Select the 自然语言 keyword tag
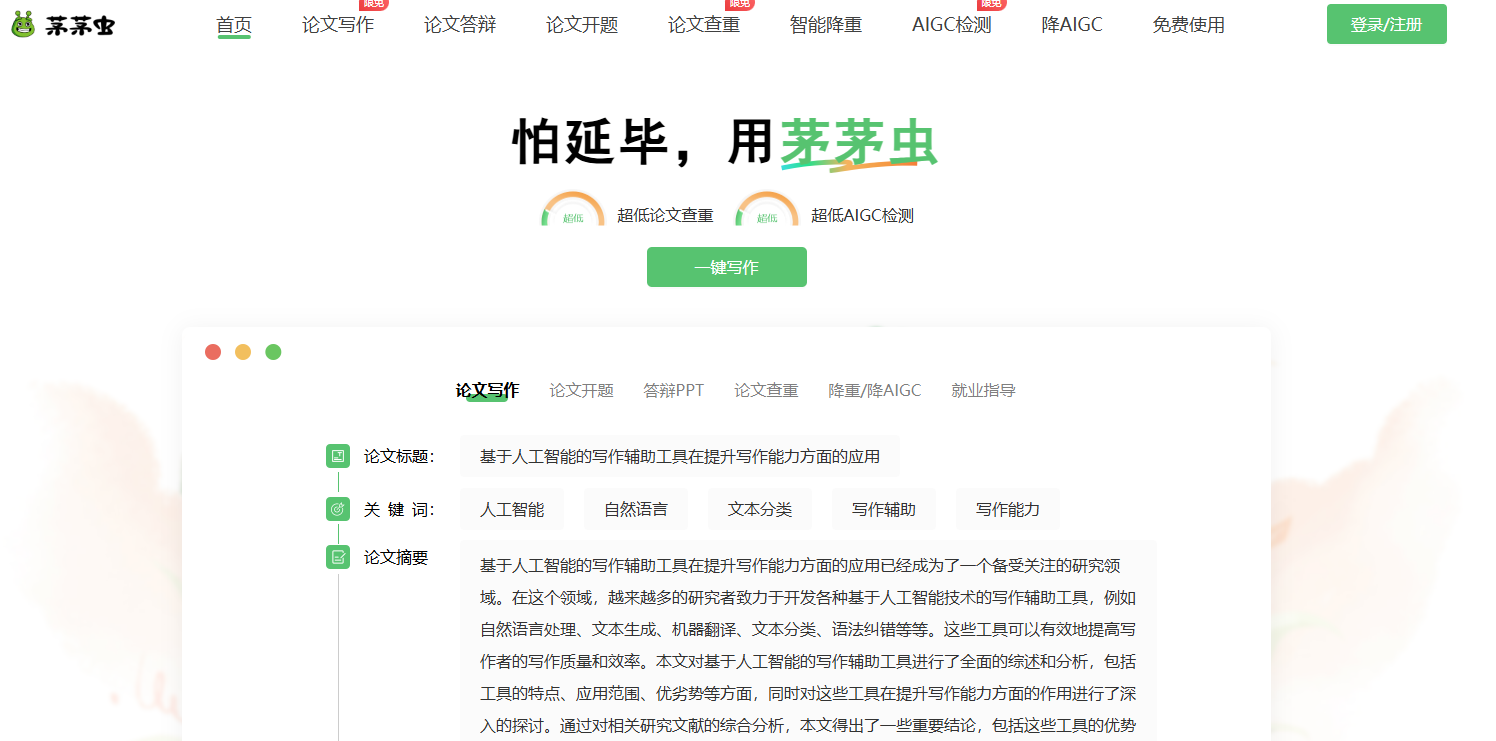The width and height of the screenshot is (1496, 741). tap(636, 509)
